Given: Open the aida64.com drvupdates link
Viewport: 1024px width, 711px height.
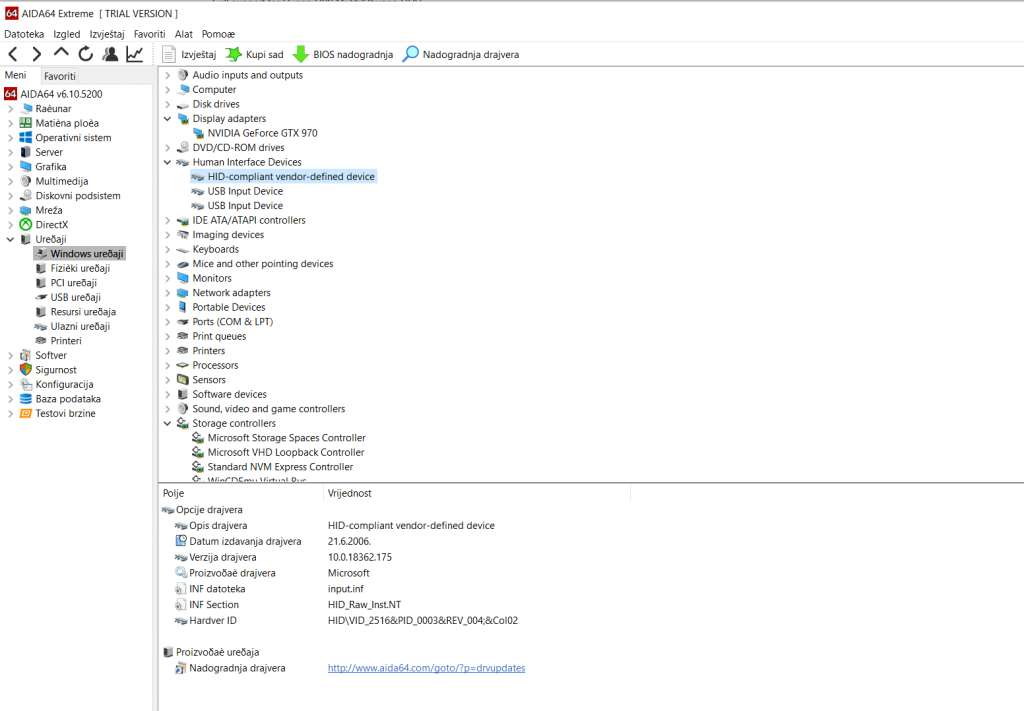Looking at the screenshot, I should (x=426, y=668).
